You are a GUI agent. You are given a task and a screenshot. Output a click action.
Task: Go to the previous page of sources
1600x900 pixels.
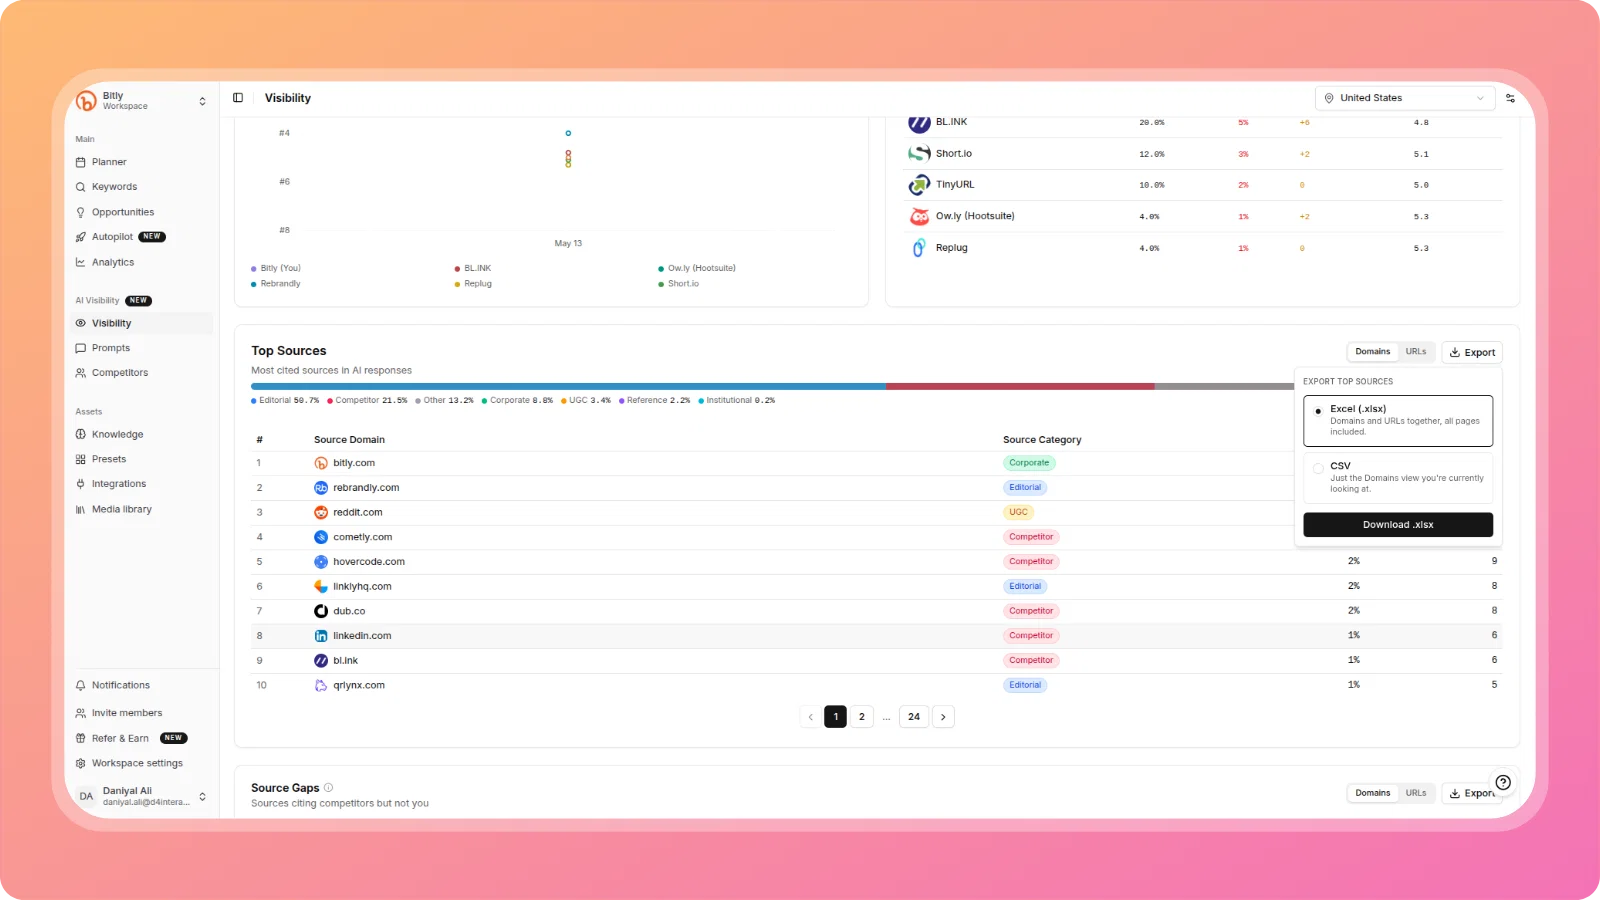[x=810, y=717]
